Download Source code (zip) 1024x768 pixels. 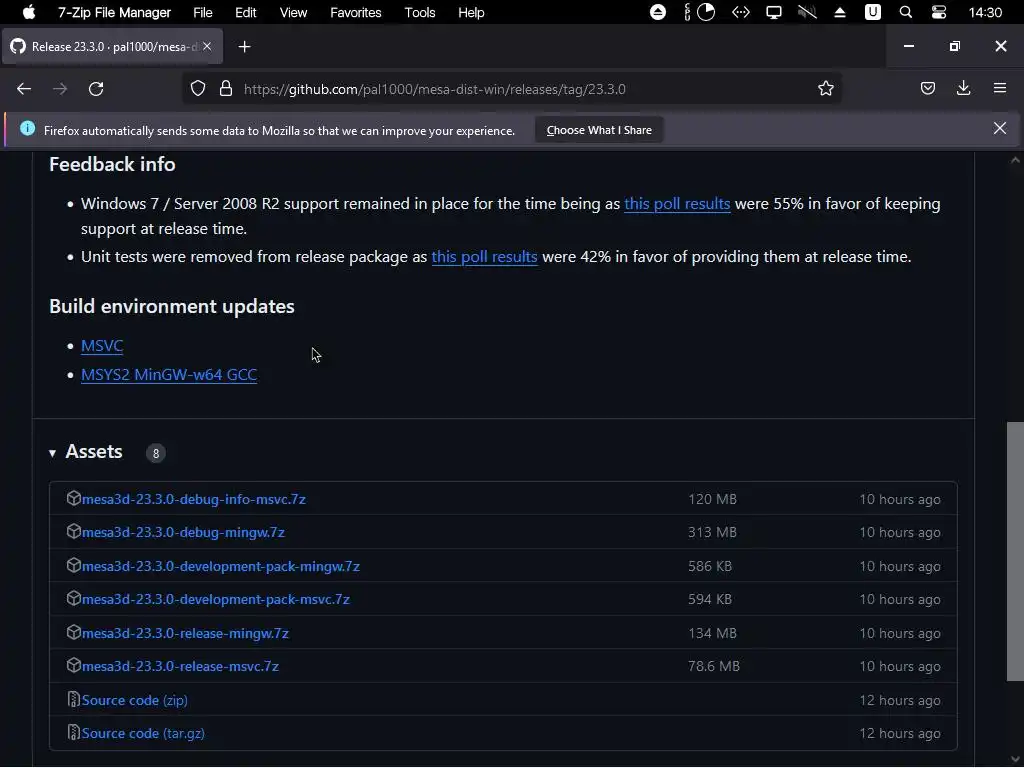tap(135, 700)
